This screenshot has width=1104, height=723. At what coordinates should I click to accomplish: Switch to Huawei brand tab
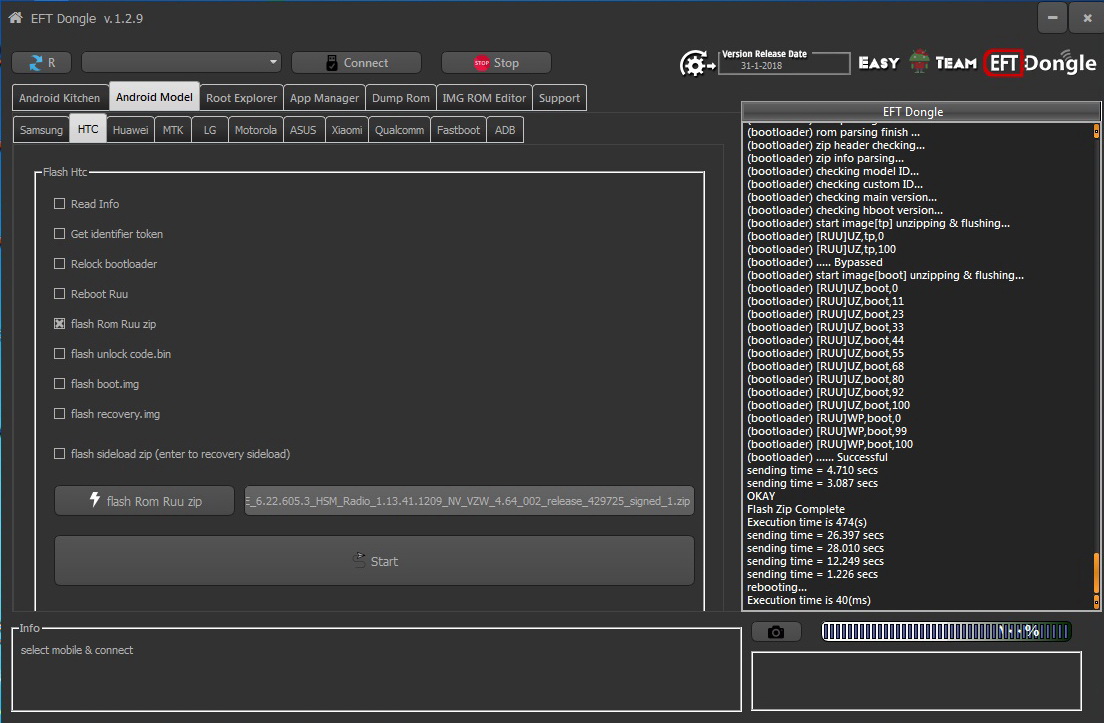point(131,130)
